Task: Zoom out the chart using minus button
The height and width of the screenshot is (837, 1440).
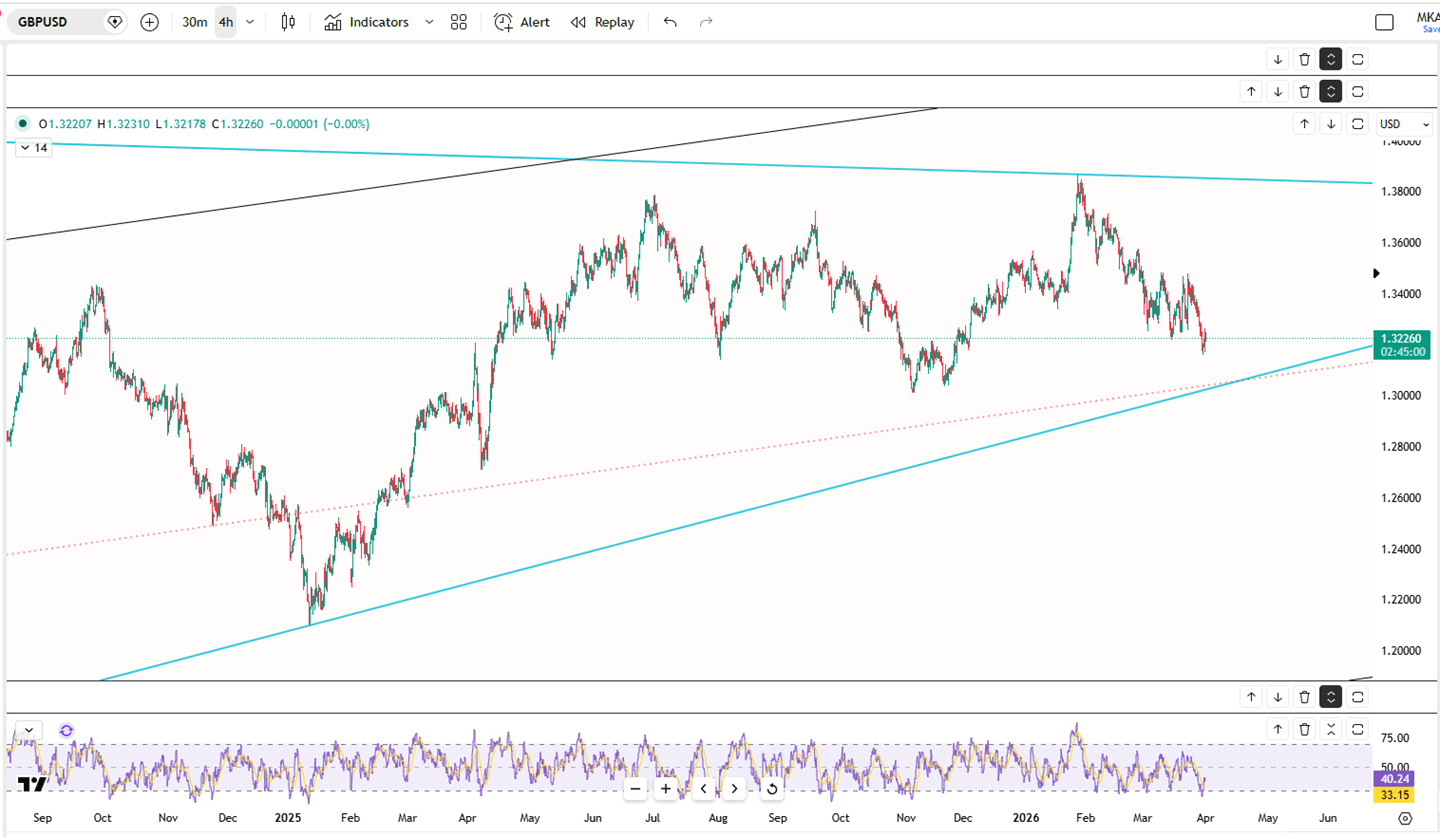Action: pos(635,789)
